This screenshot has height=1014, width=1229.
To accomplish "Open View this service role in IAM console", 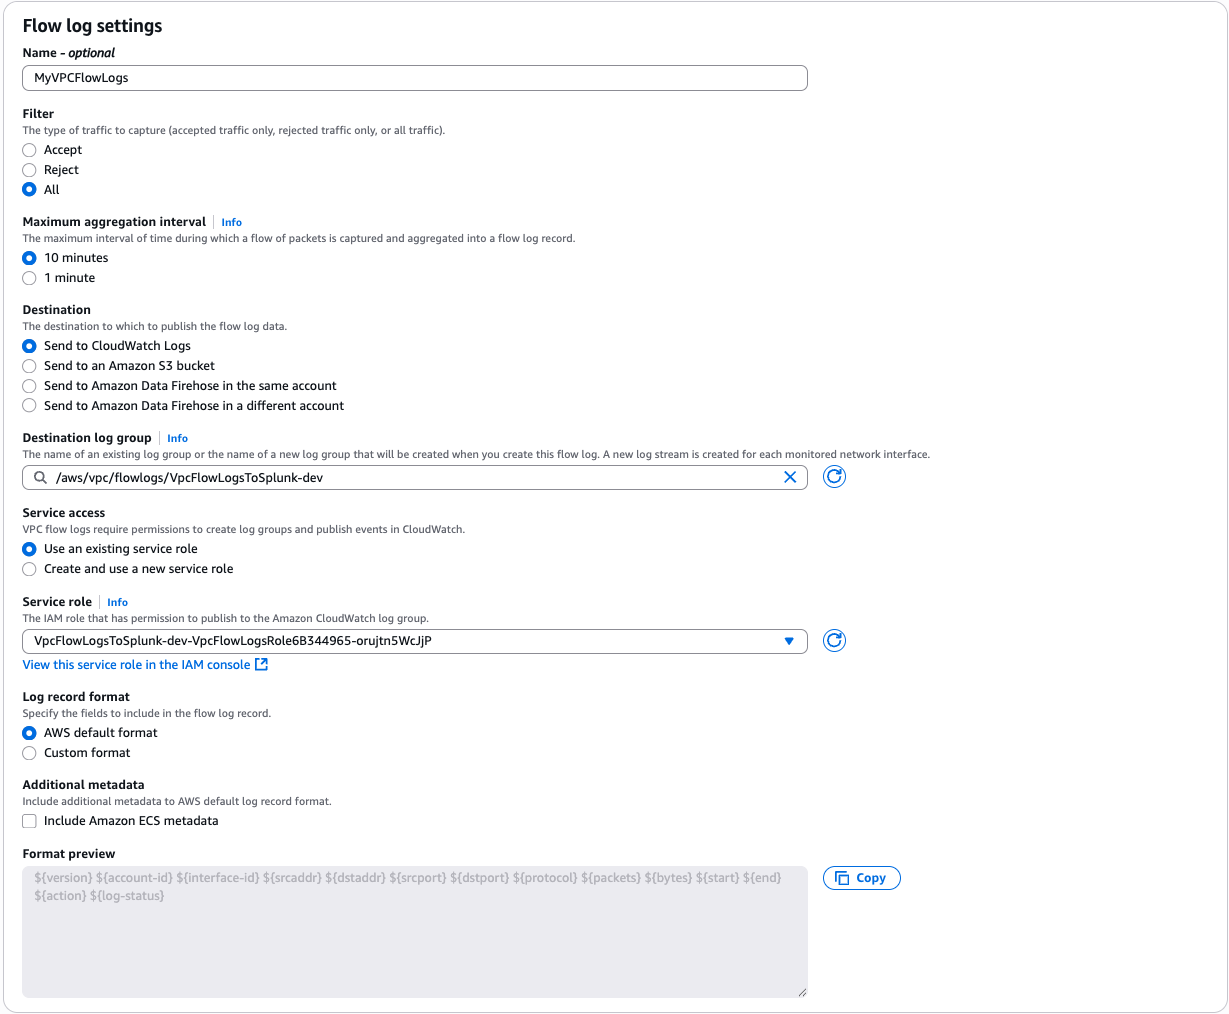I will click(x=136, y=663).
